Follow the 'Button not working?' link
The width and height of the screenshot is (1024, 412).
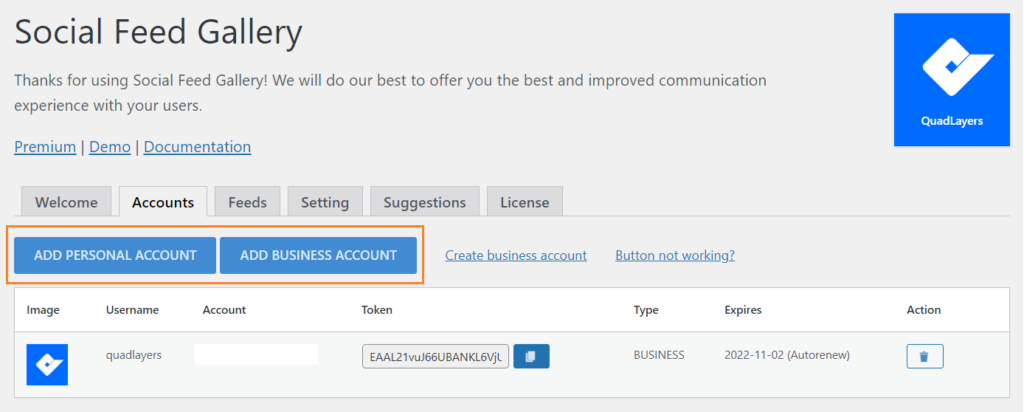[x=675, y=255]
